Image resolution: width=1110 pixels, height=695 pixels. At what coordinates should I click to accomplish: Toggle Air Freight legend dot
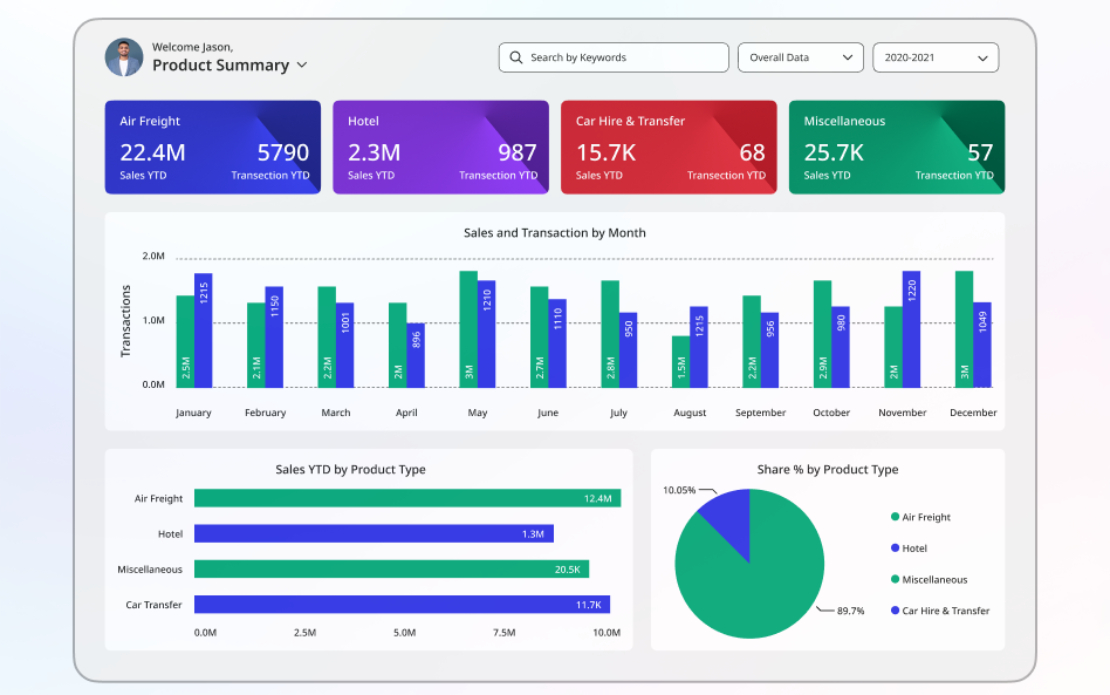(x=895, y=517)
